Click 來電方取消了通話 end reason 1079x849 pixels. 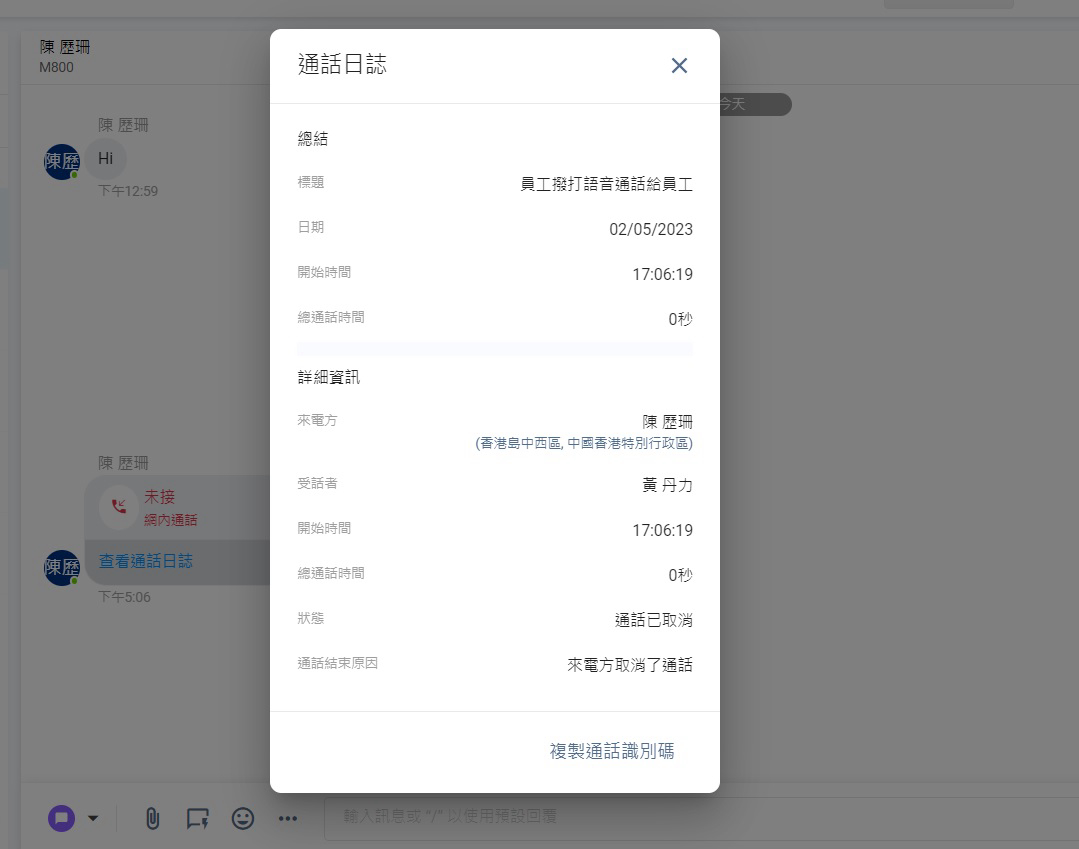point(630,665)
